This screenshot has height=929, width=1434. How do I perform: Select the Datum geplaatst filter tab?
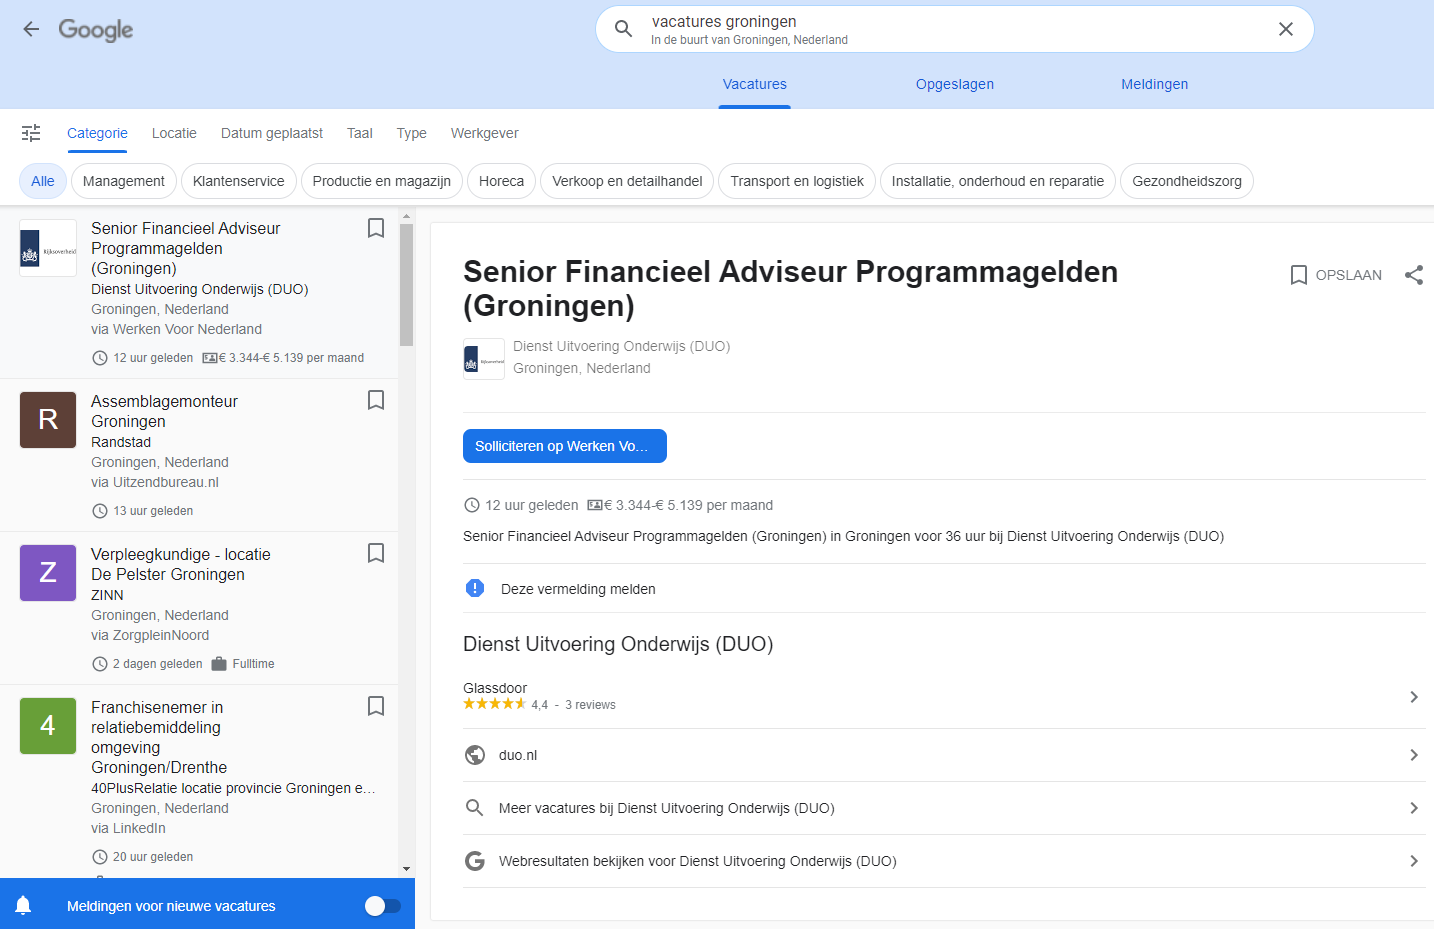pyautogui.click(x=272, y=133)
